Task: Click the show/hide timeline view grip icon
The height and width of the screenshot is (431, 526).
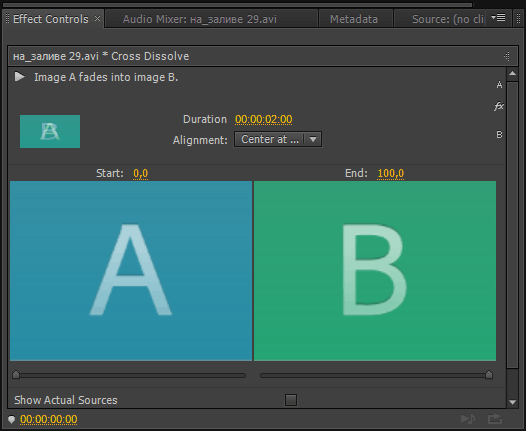Action: click(507, 56)
